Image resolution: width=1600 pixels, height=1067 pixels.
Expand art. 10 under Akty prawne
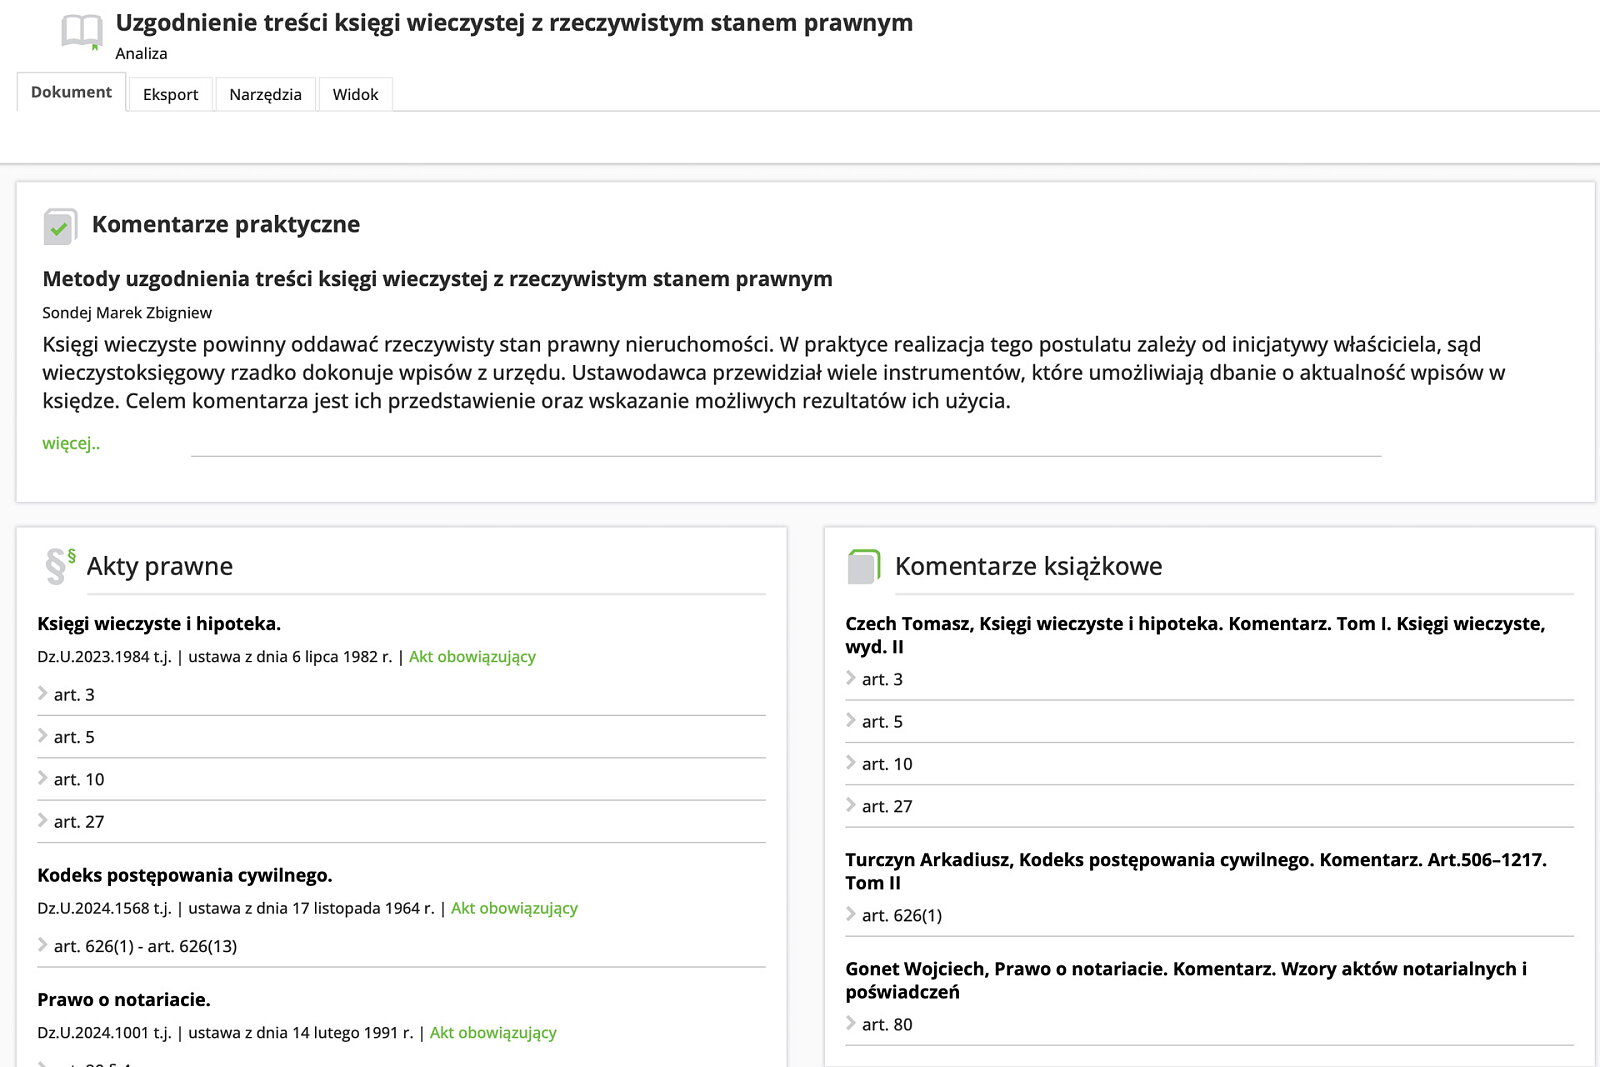click(79, 780)
